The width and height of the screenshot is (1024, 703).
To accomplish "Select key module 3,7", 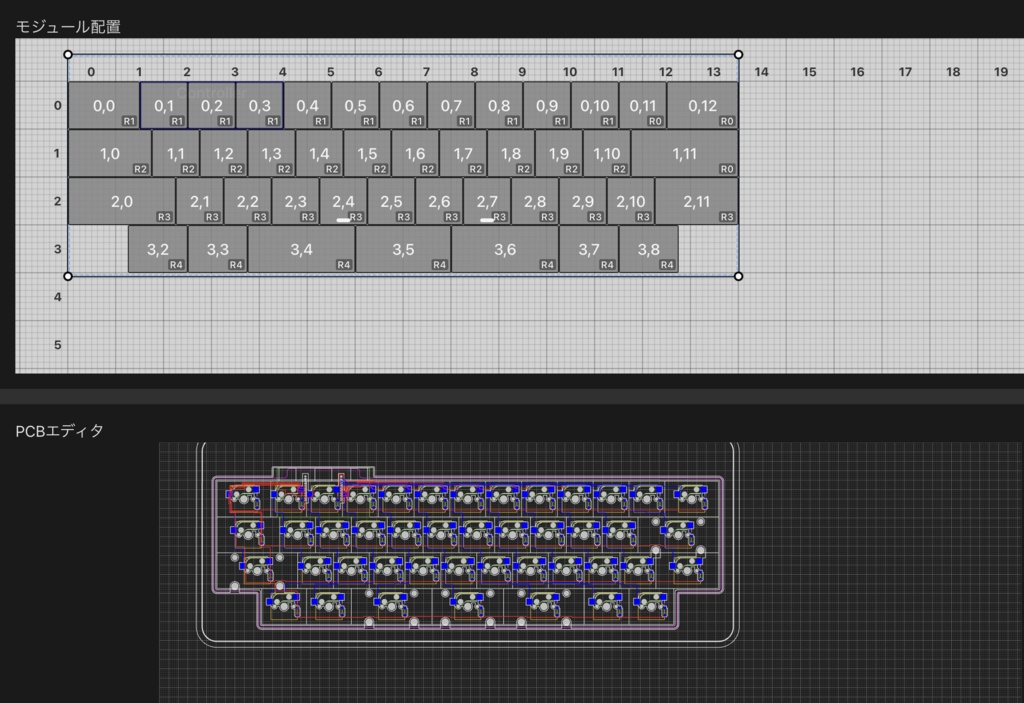I will [x=588, y=249].
